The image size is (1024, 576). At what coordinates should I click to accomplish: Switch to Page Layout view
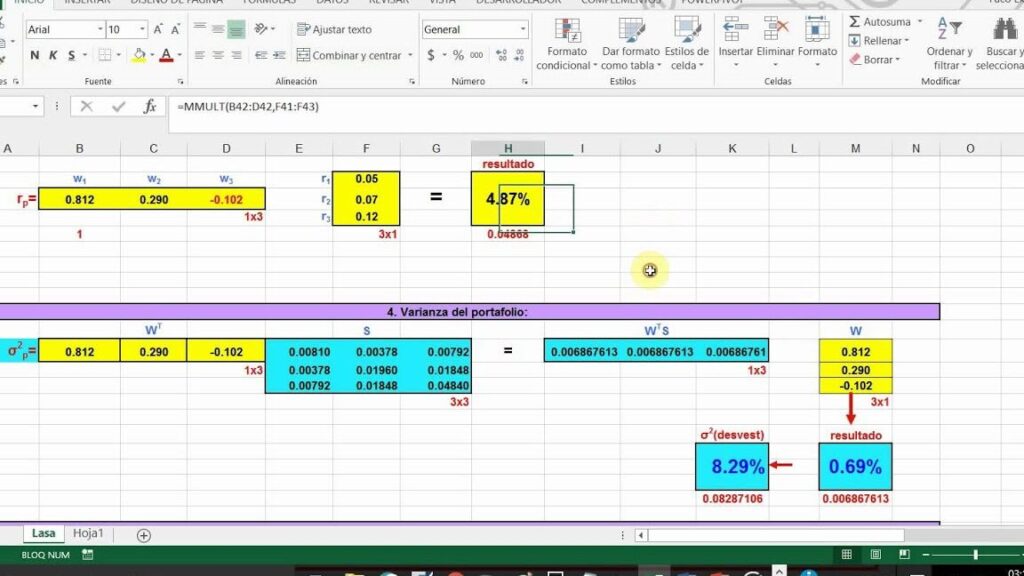click(876, 554)
